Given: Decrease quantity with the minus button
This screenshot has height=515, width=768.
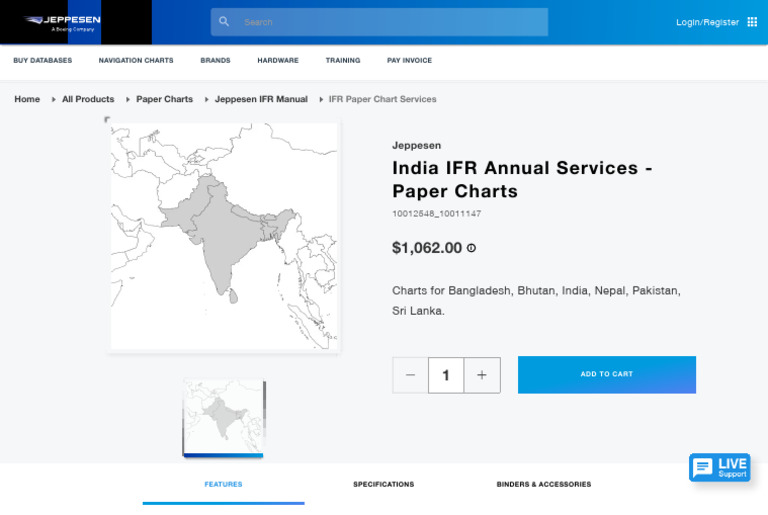Looking at the screenshot, I should tap(410, 375).
